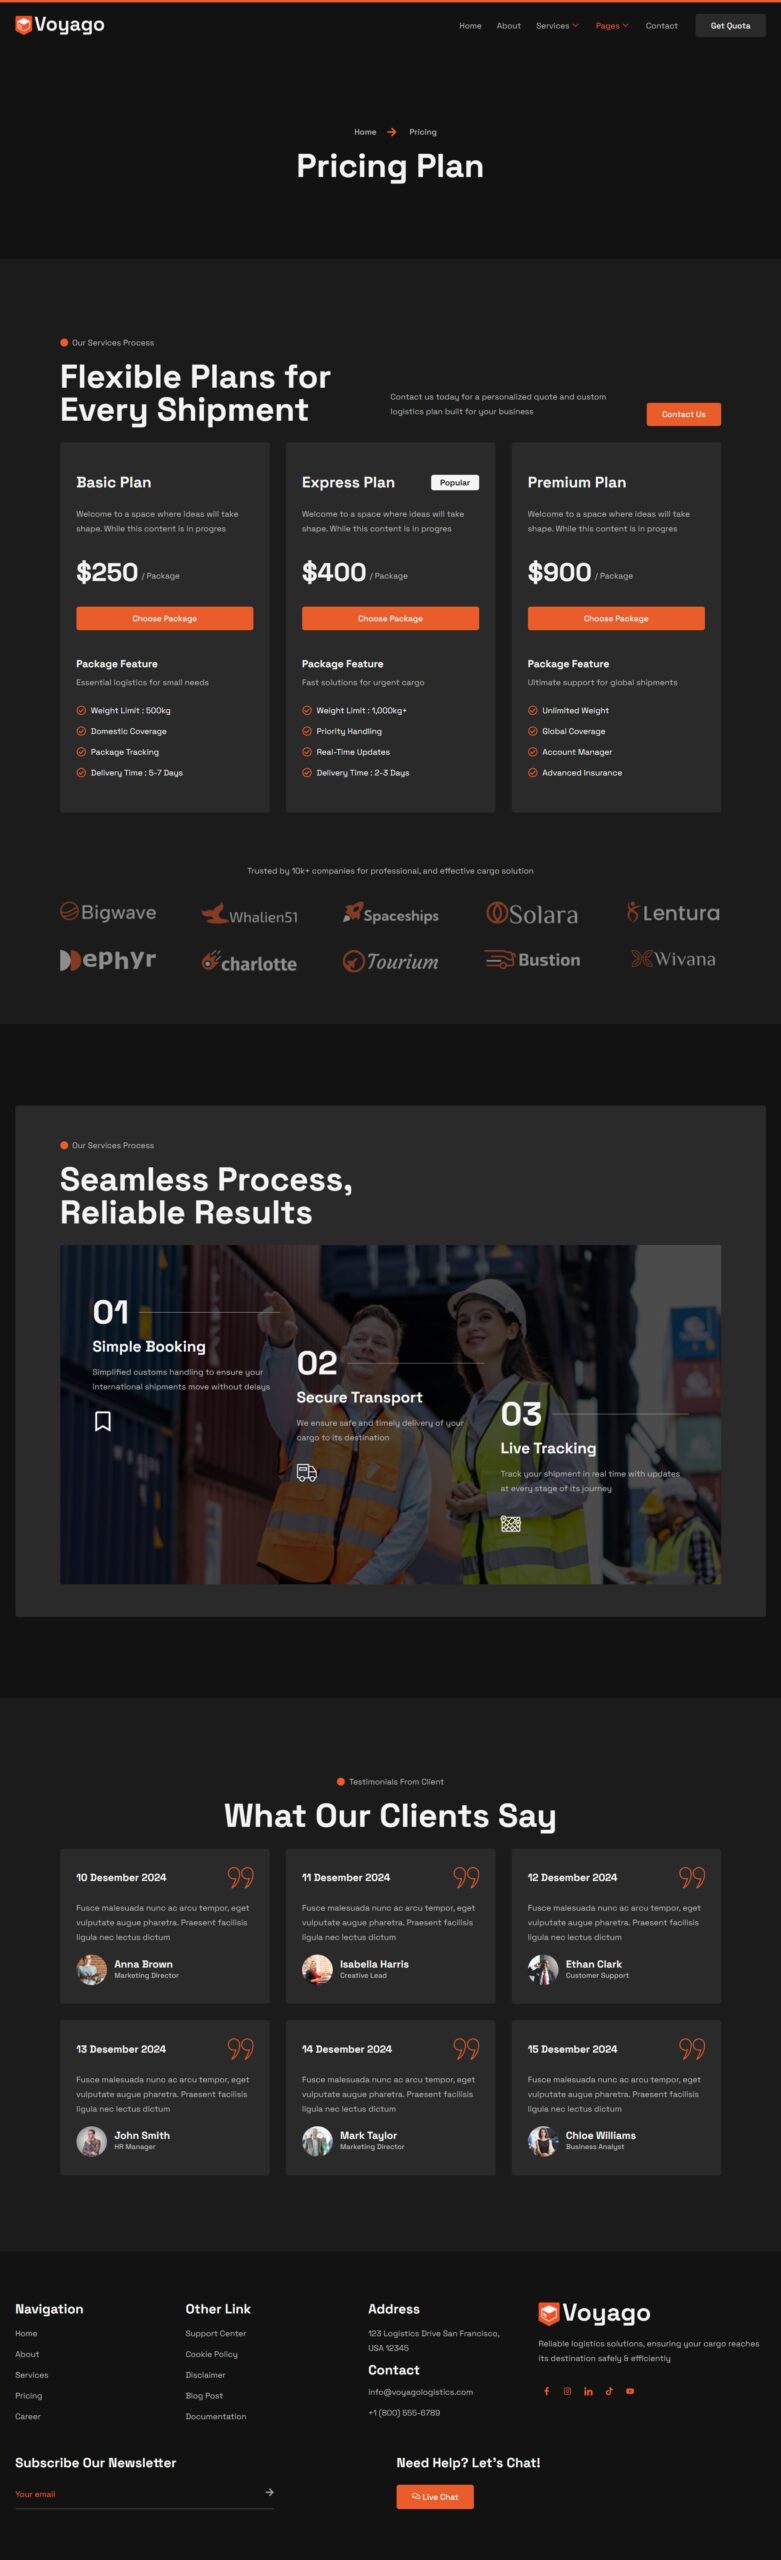Expand the Pages dropdown menu
This screenshot has width=781, height=2560.
612,26
